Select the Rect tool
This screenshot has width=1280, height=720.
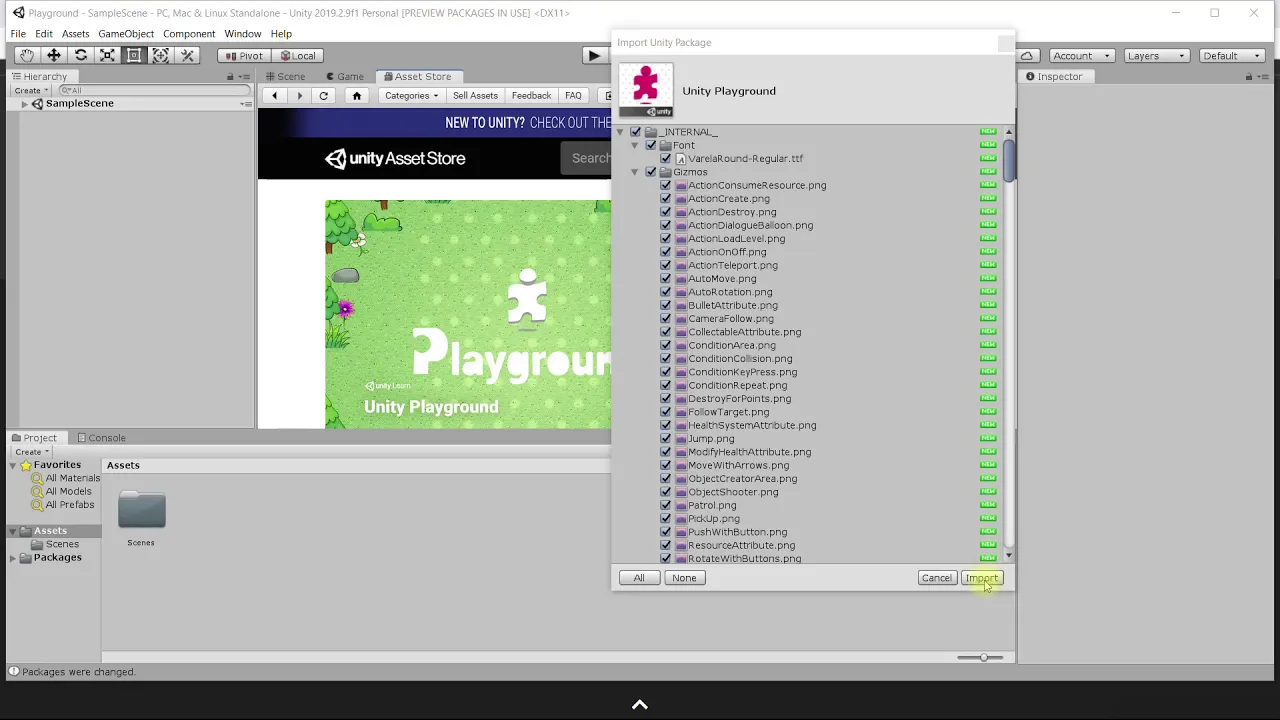click(x=134, y=56)
